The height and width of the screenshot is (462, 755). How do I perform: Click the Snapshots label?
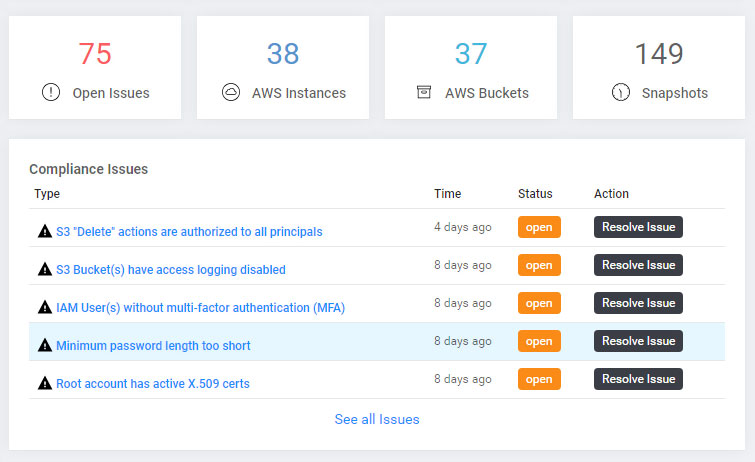(x=675, y=93)
